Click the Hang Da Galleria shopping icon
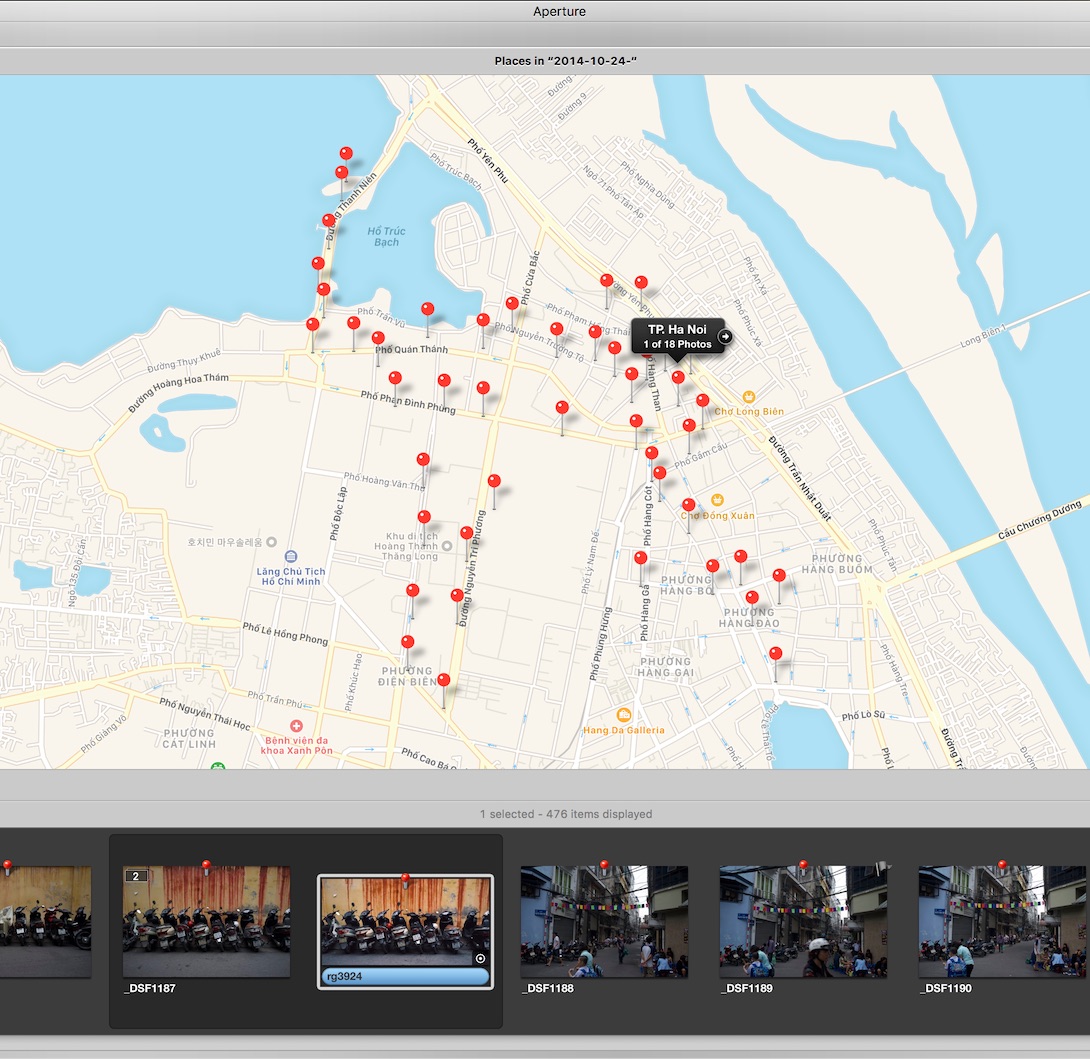This screenshot has height=1059, width=1090. coord(624,715)
